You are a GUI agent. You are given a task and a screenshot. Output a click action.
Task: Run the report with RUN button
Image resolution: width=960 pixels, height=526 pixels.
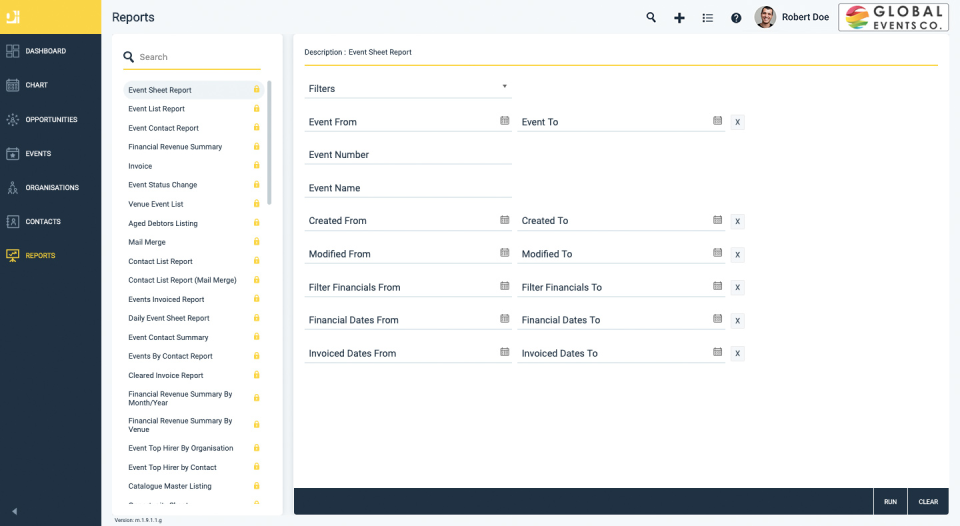click(x=890, y=502)
